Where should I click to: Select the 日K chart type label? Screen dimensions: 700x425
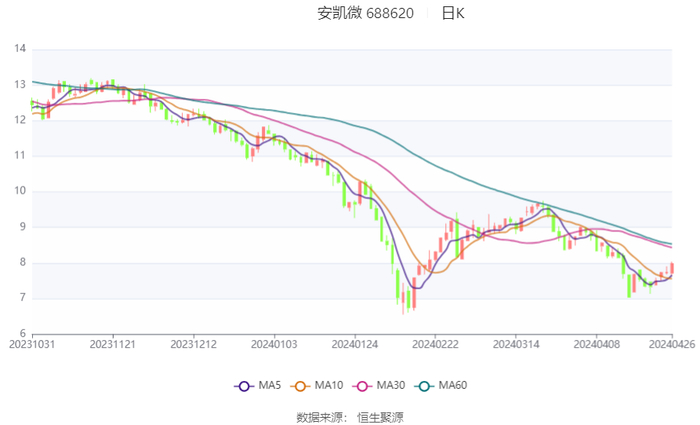[453, 13]
